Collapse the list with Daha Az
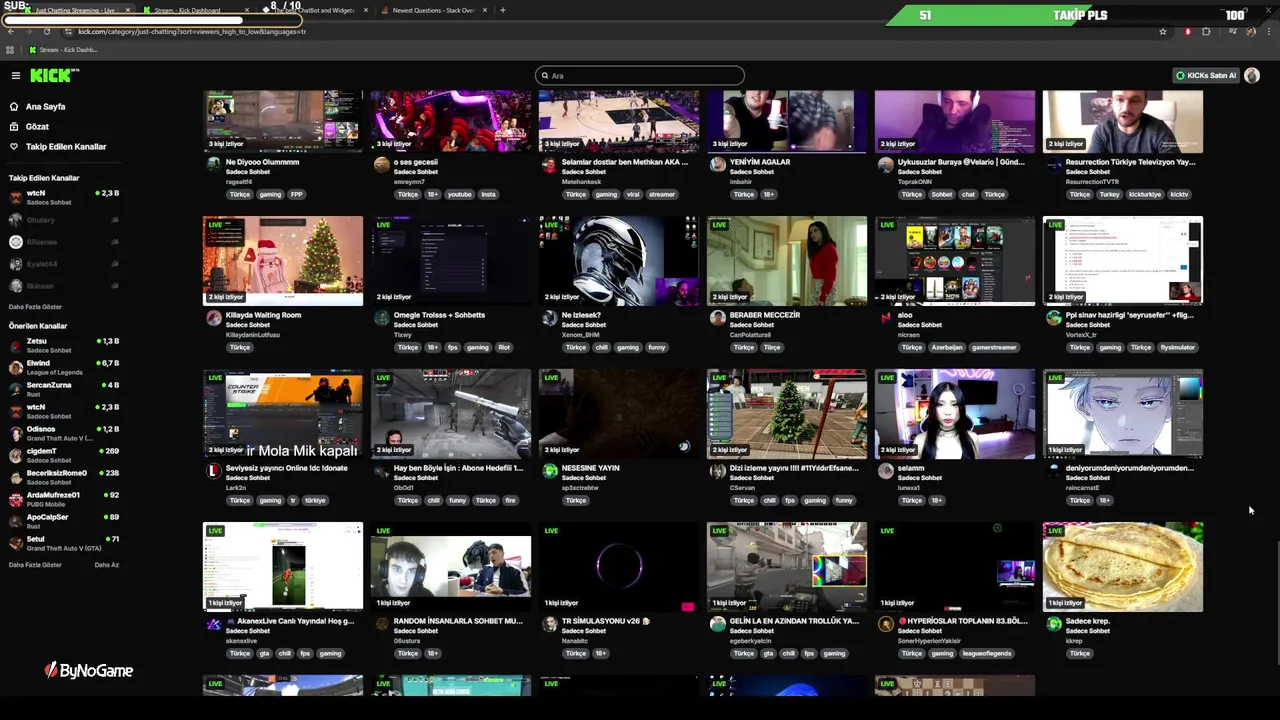The width and height of the screenshot is (1280, 720). click(106, 565)
